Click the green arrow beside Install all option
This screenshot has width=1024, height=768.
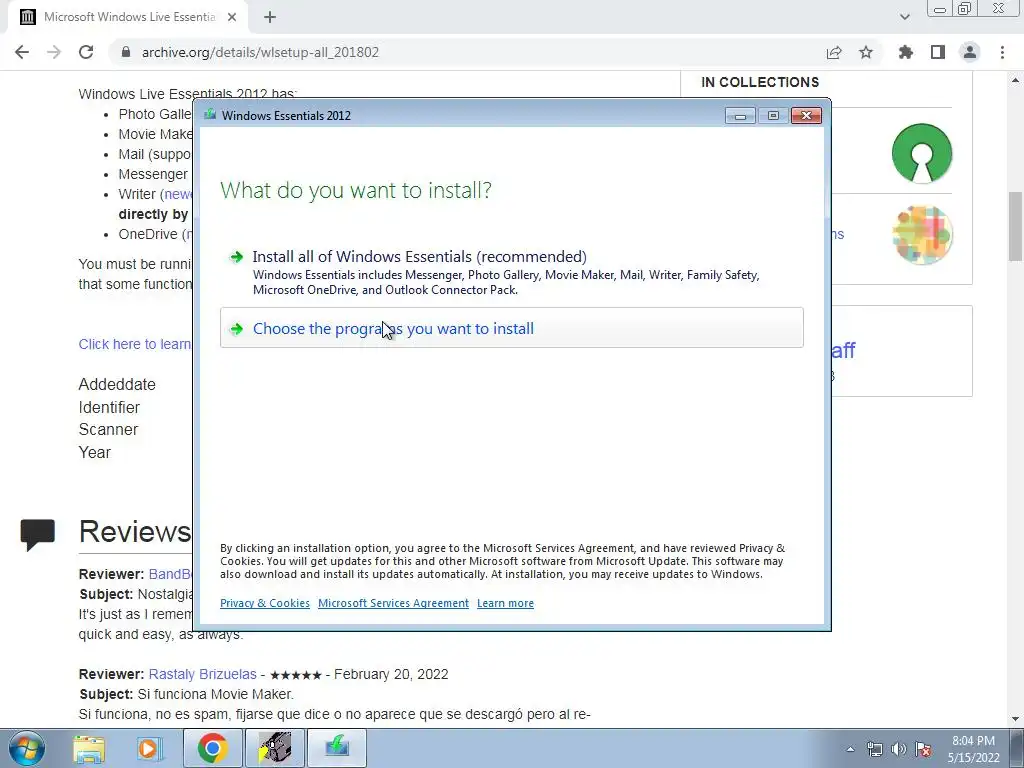[236, 257]
